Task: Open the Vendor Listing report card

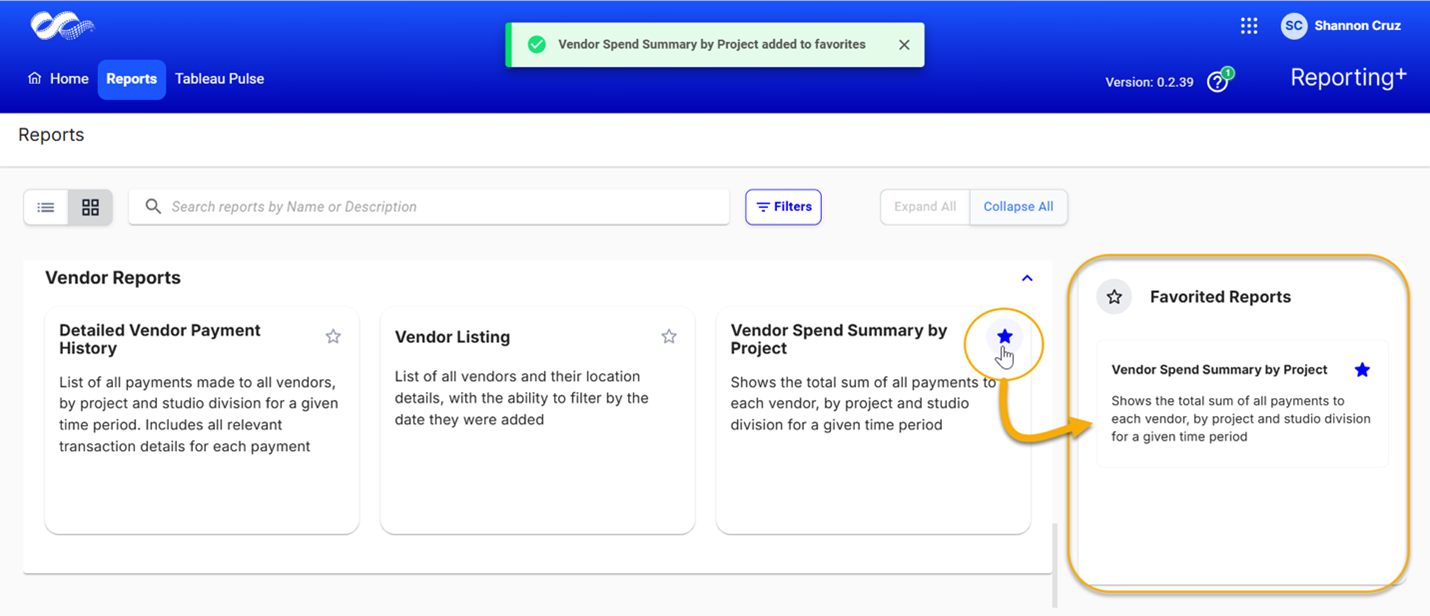Action: (538, 420)
